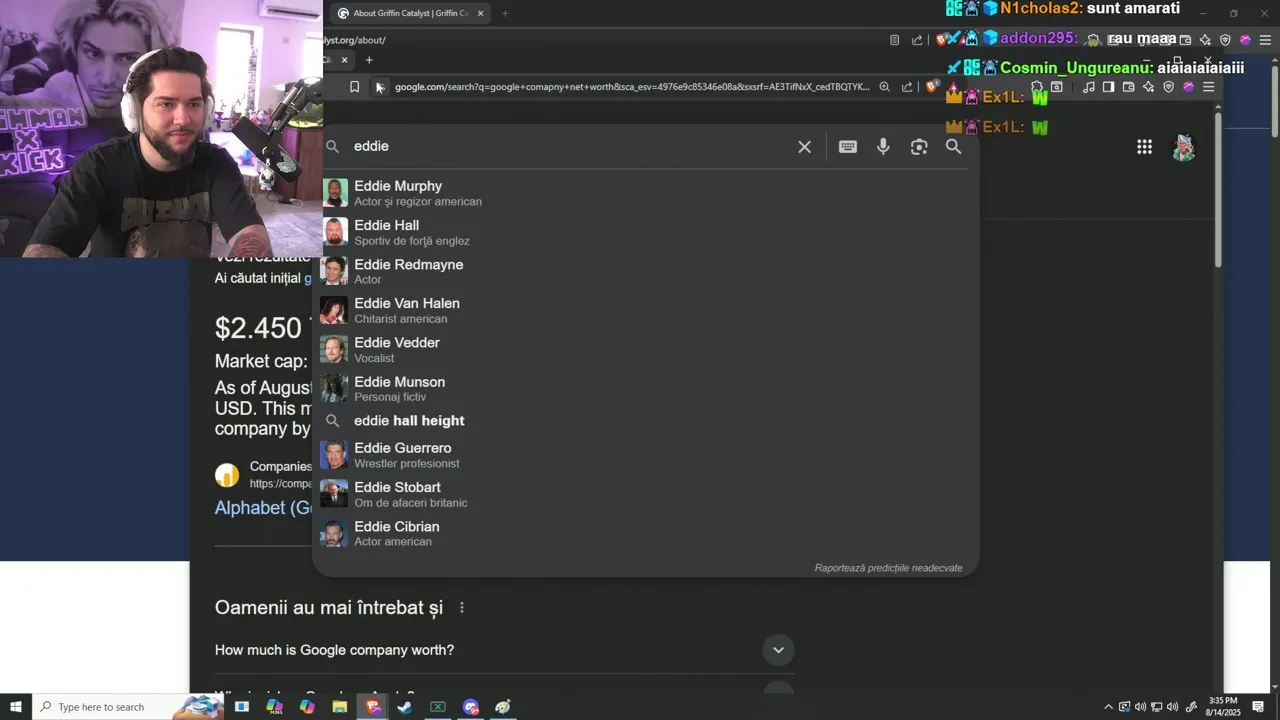Screen dimensions: 1280x720
Task: Open the zoom magnifier icon in the address bar
Action: 884,87
